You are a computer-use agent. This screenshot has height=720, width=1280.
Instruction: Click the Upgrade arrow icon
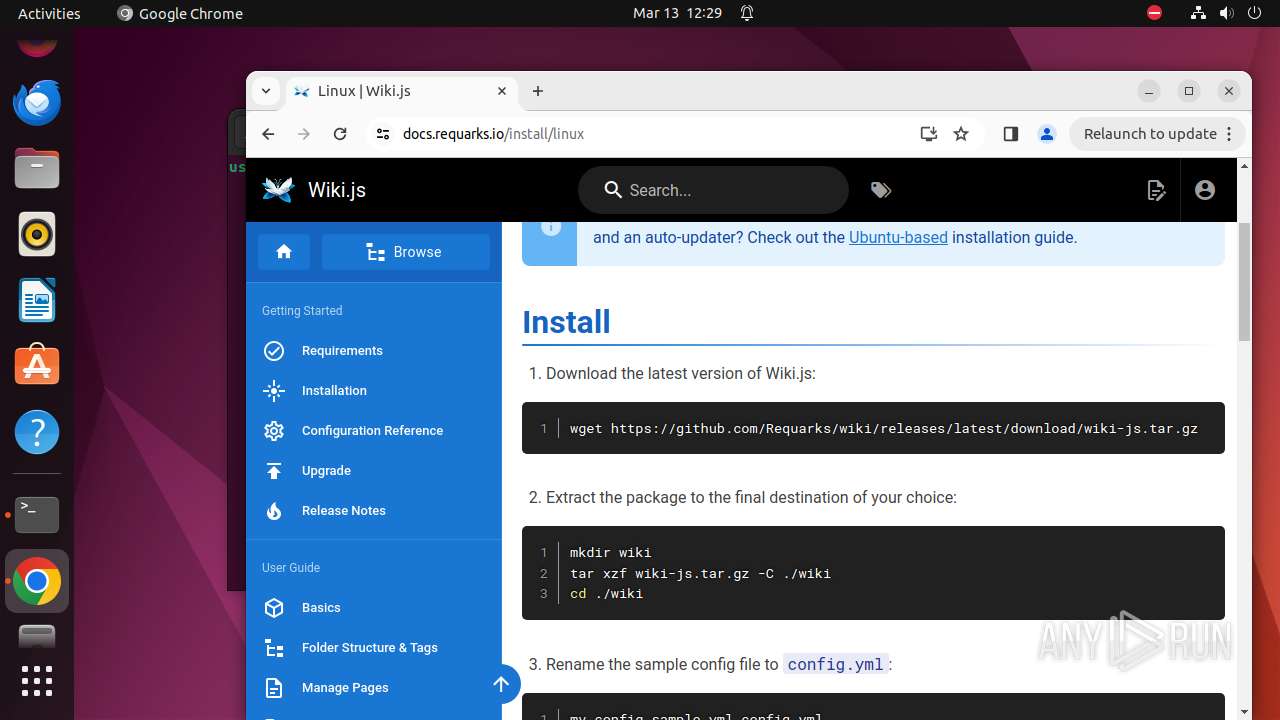[x=274, y=471]
